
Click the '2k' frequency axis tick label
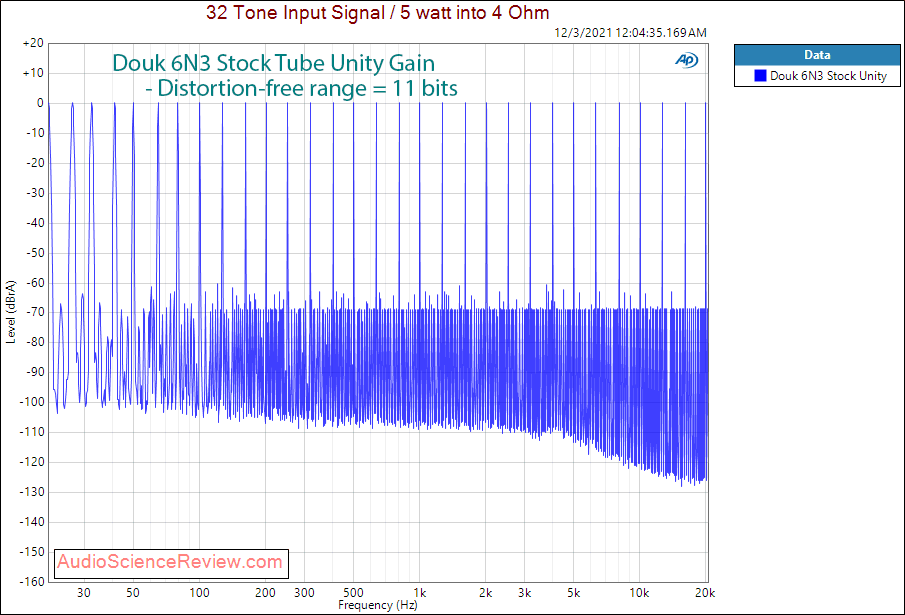point(485,593)
